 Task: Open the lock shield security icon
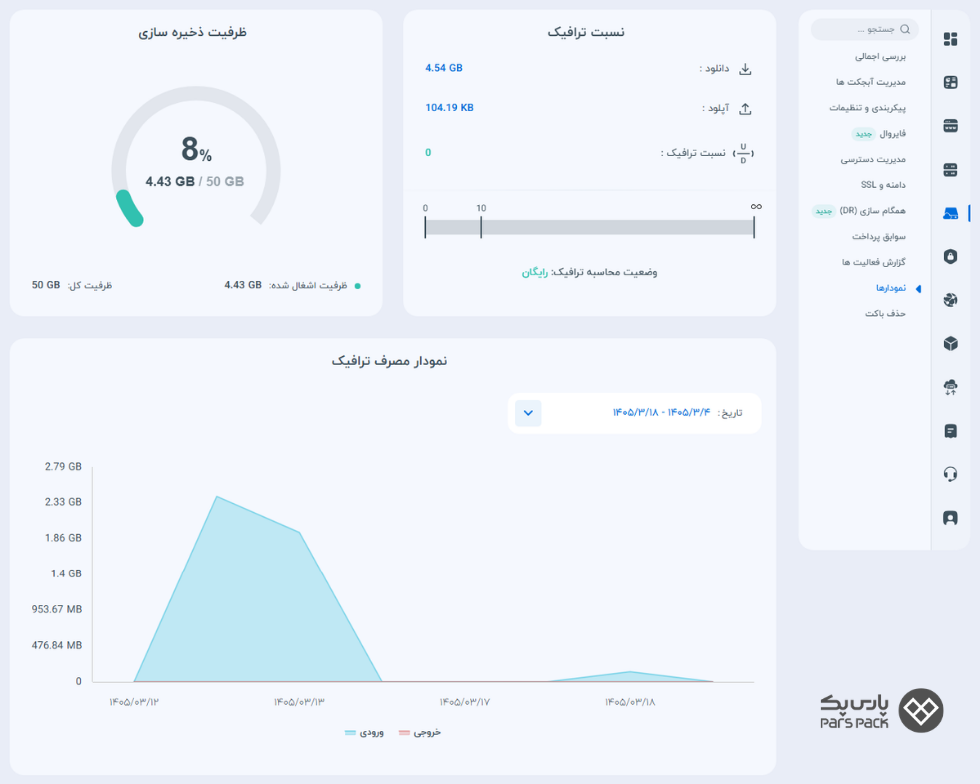pos(950,256)
